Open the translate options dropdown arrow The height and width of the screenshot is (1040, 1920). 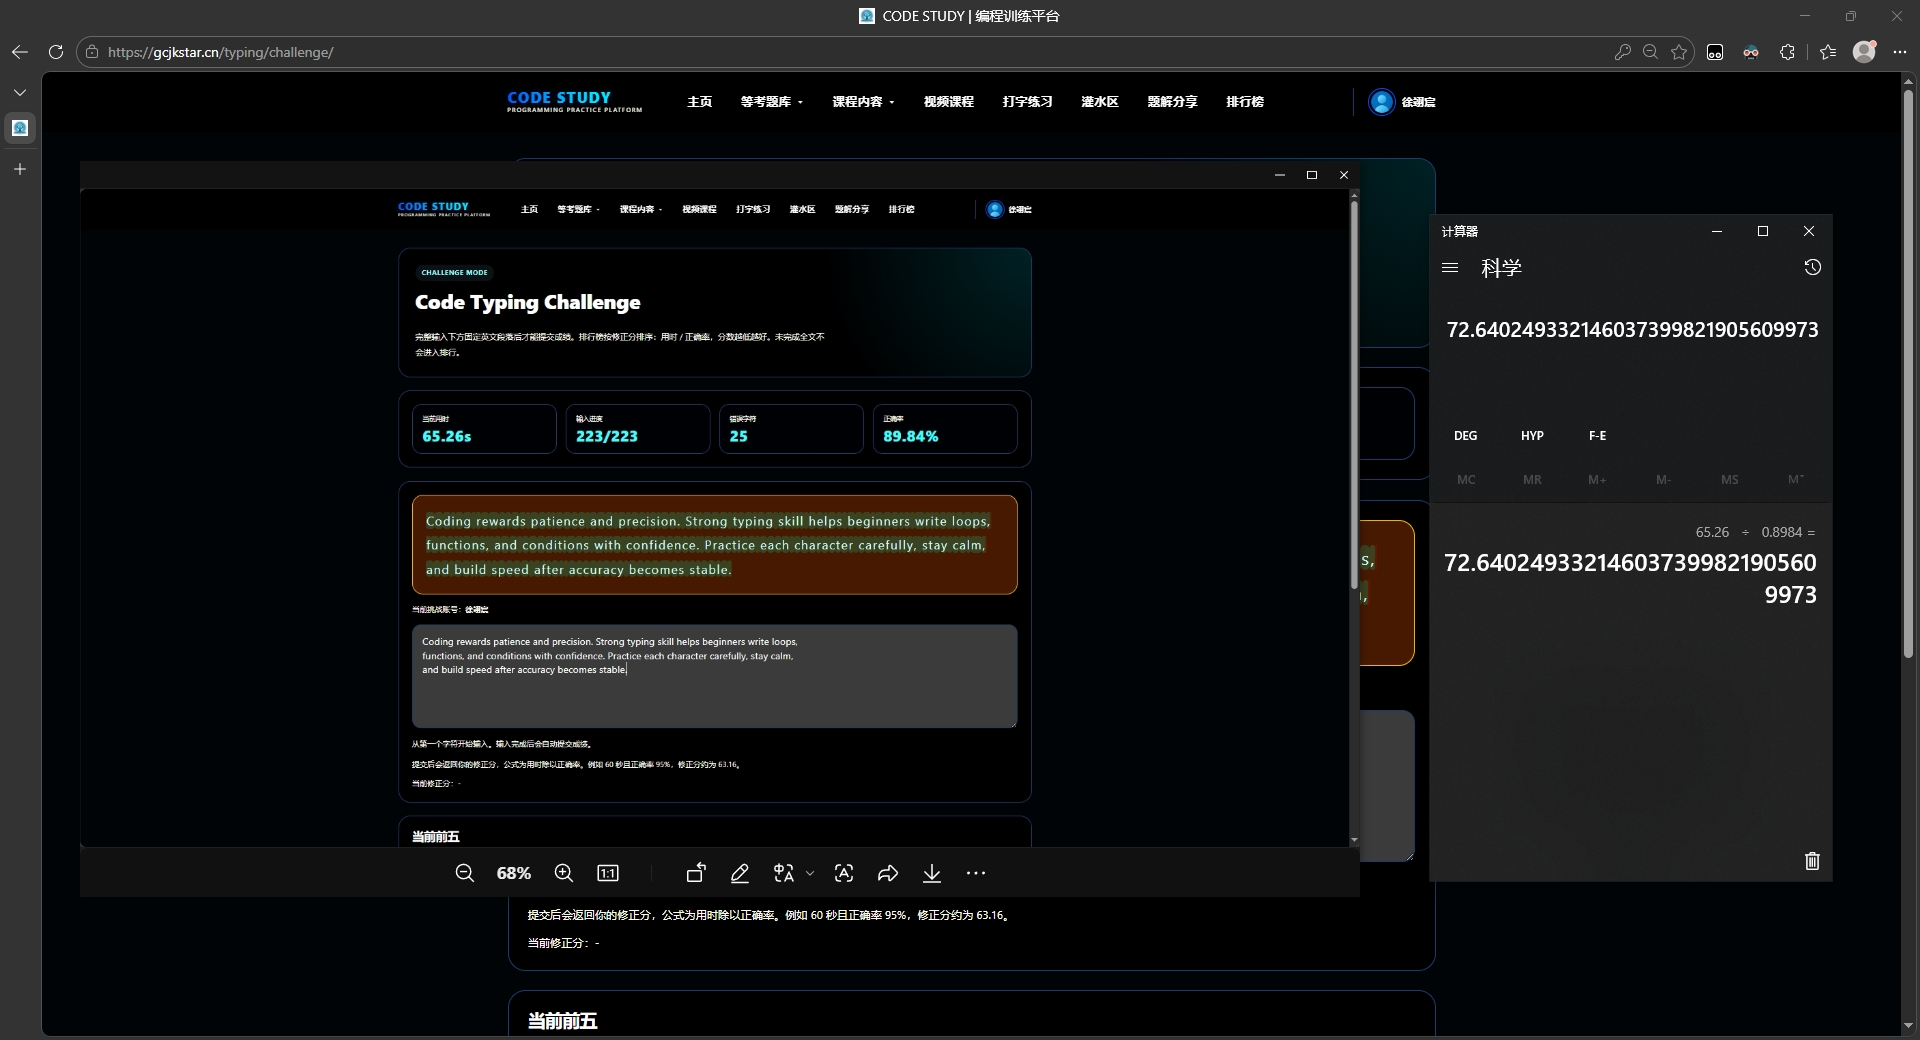(x=810, y=873)
